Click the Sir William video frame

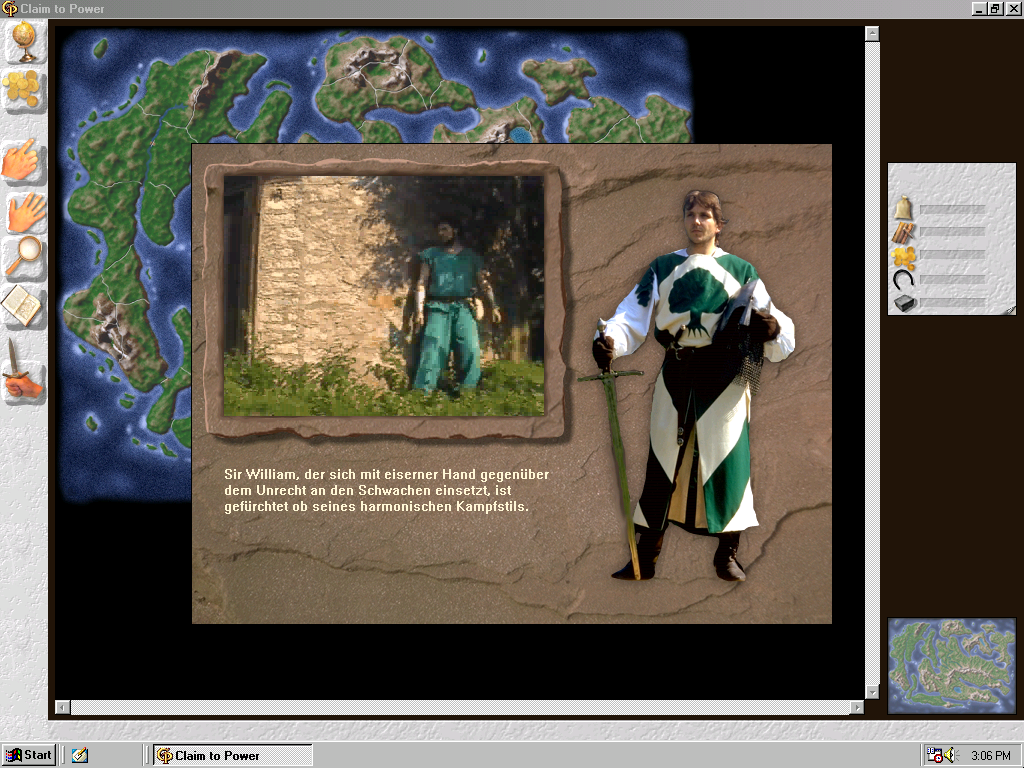point(384,295)
